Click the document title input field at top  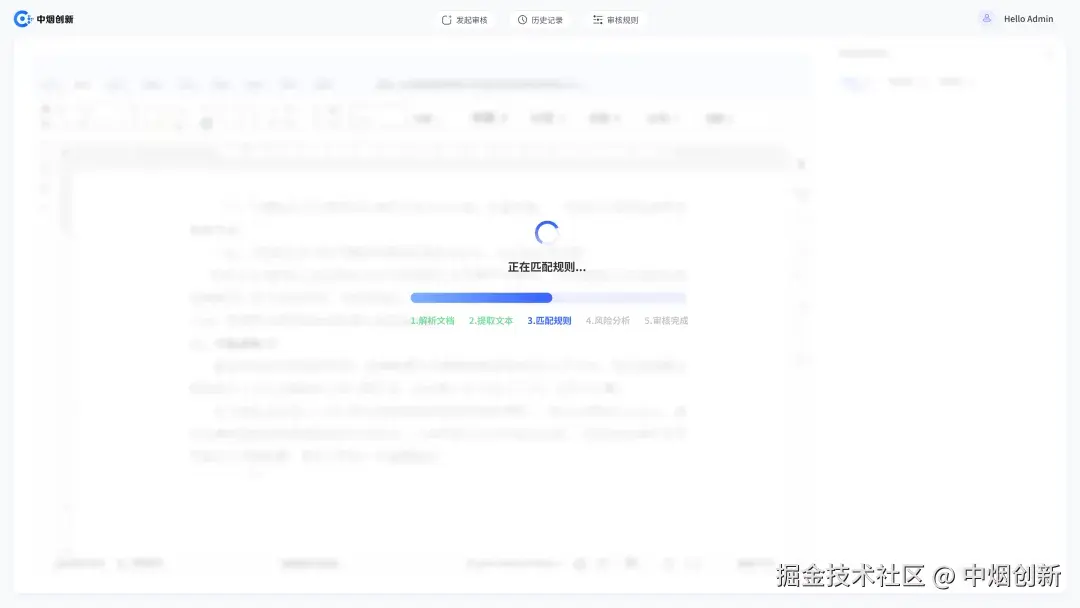[480, 84]
